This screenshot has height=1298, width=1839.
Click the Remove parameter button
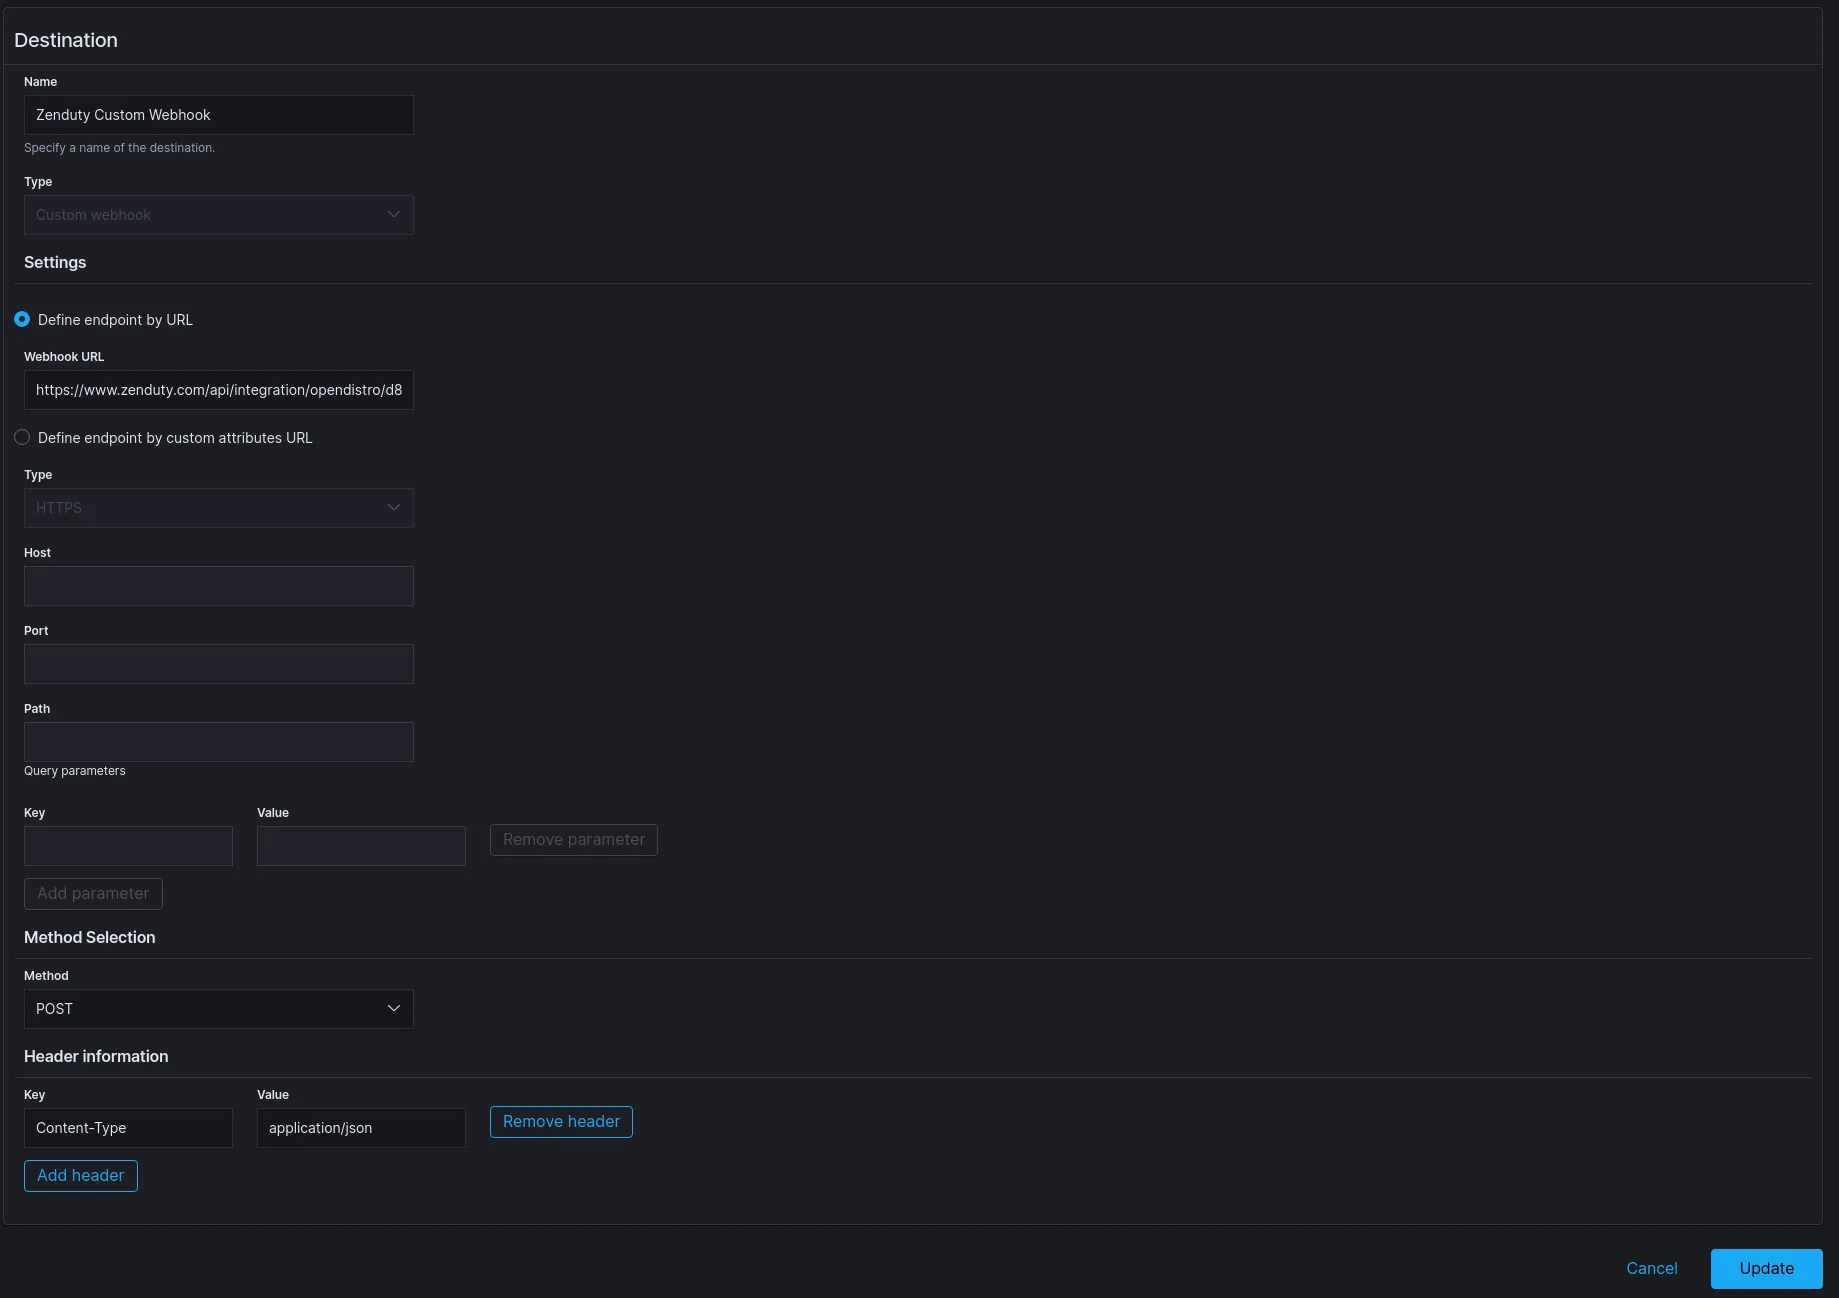tap(574, 840)
